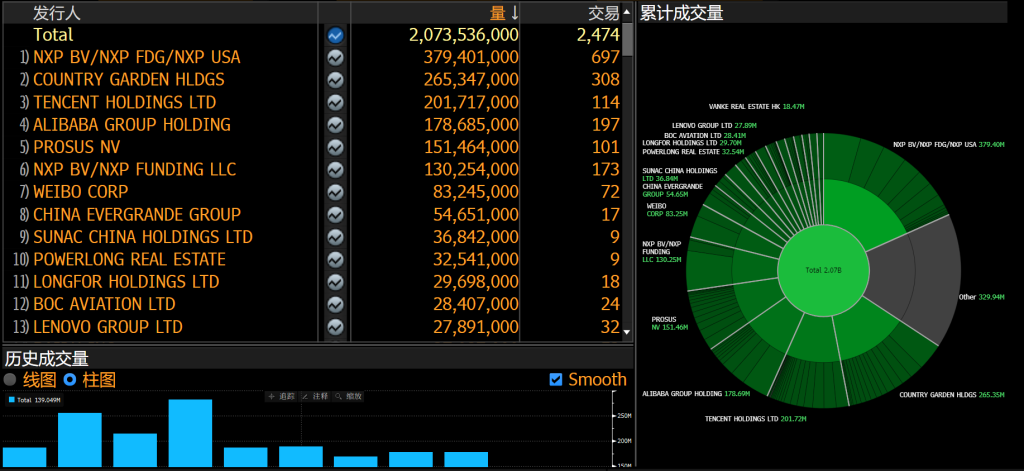Viewport: 1024px width, 471px height.
Task: Toggle chart icon for ALIBABA GROUP HOLDING
Action: pos(336,125)
